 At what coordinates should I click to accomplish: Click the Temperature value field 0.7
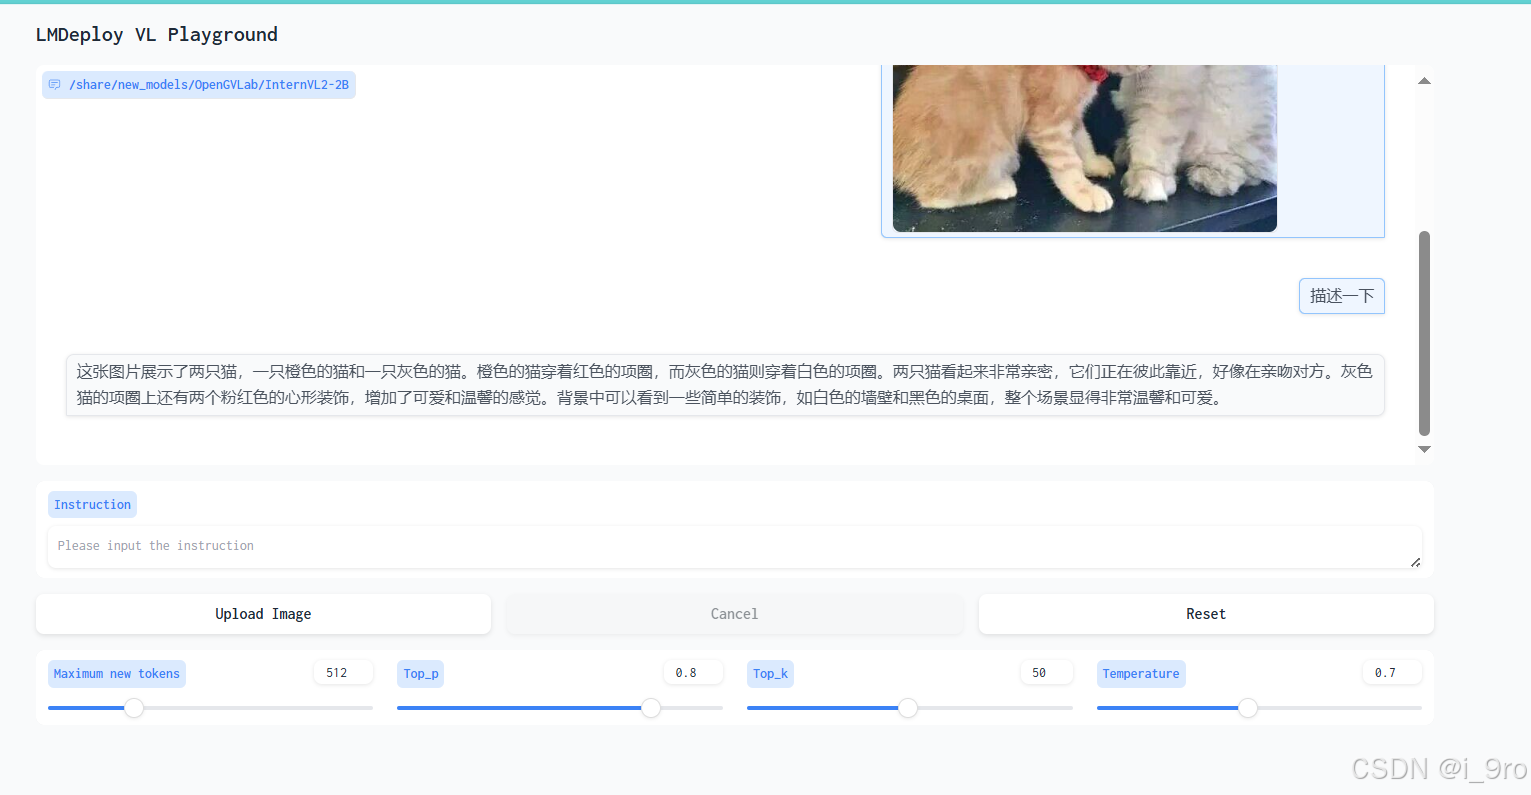pos(1392,673)
